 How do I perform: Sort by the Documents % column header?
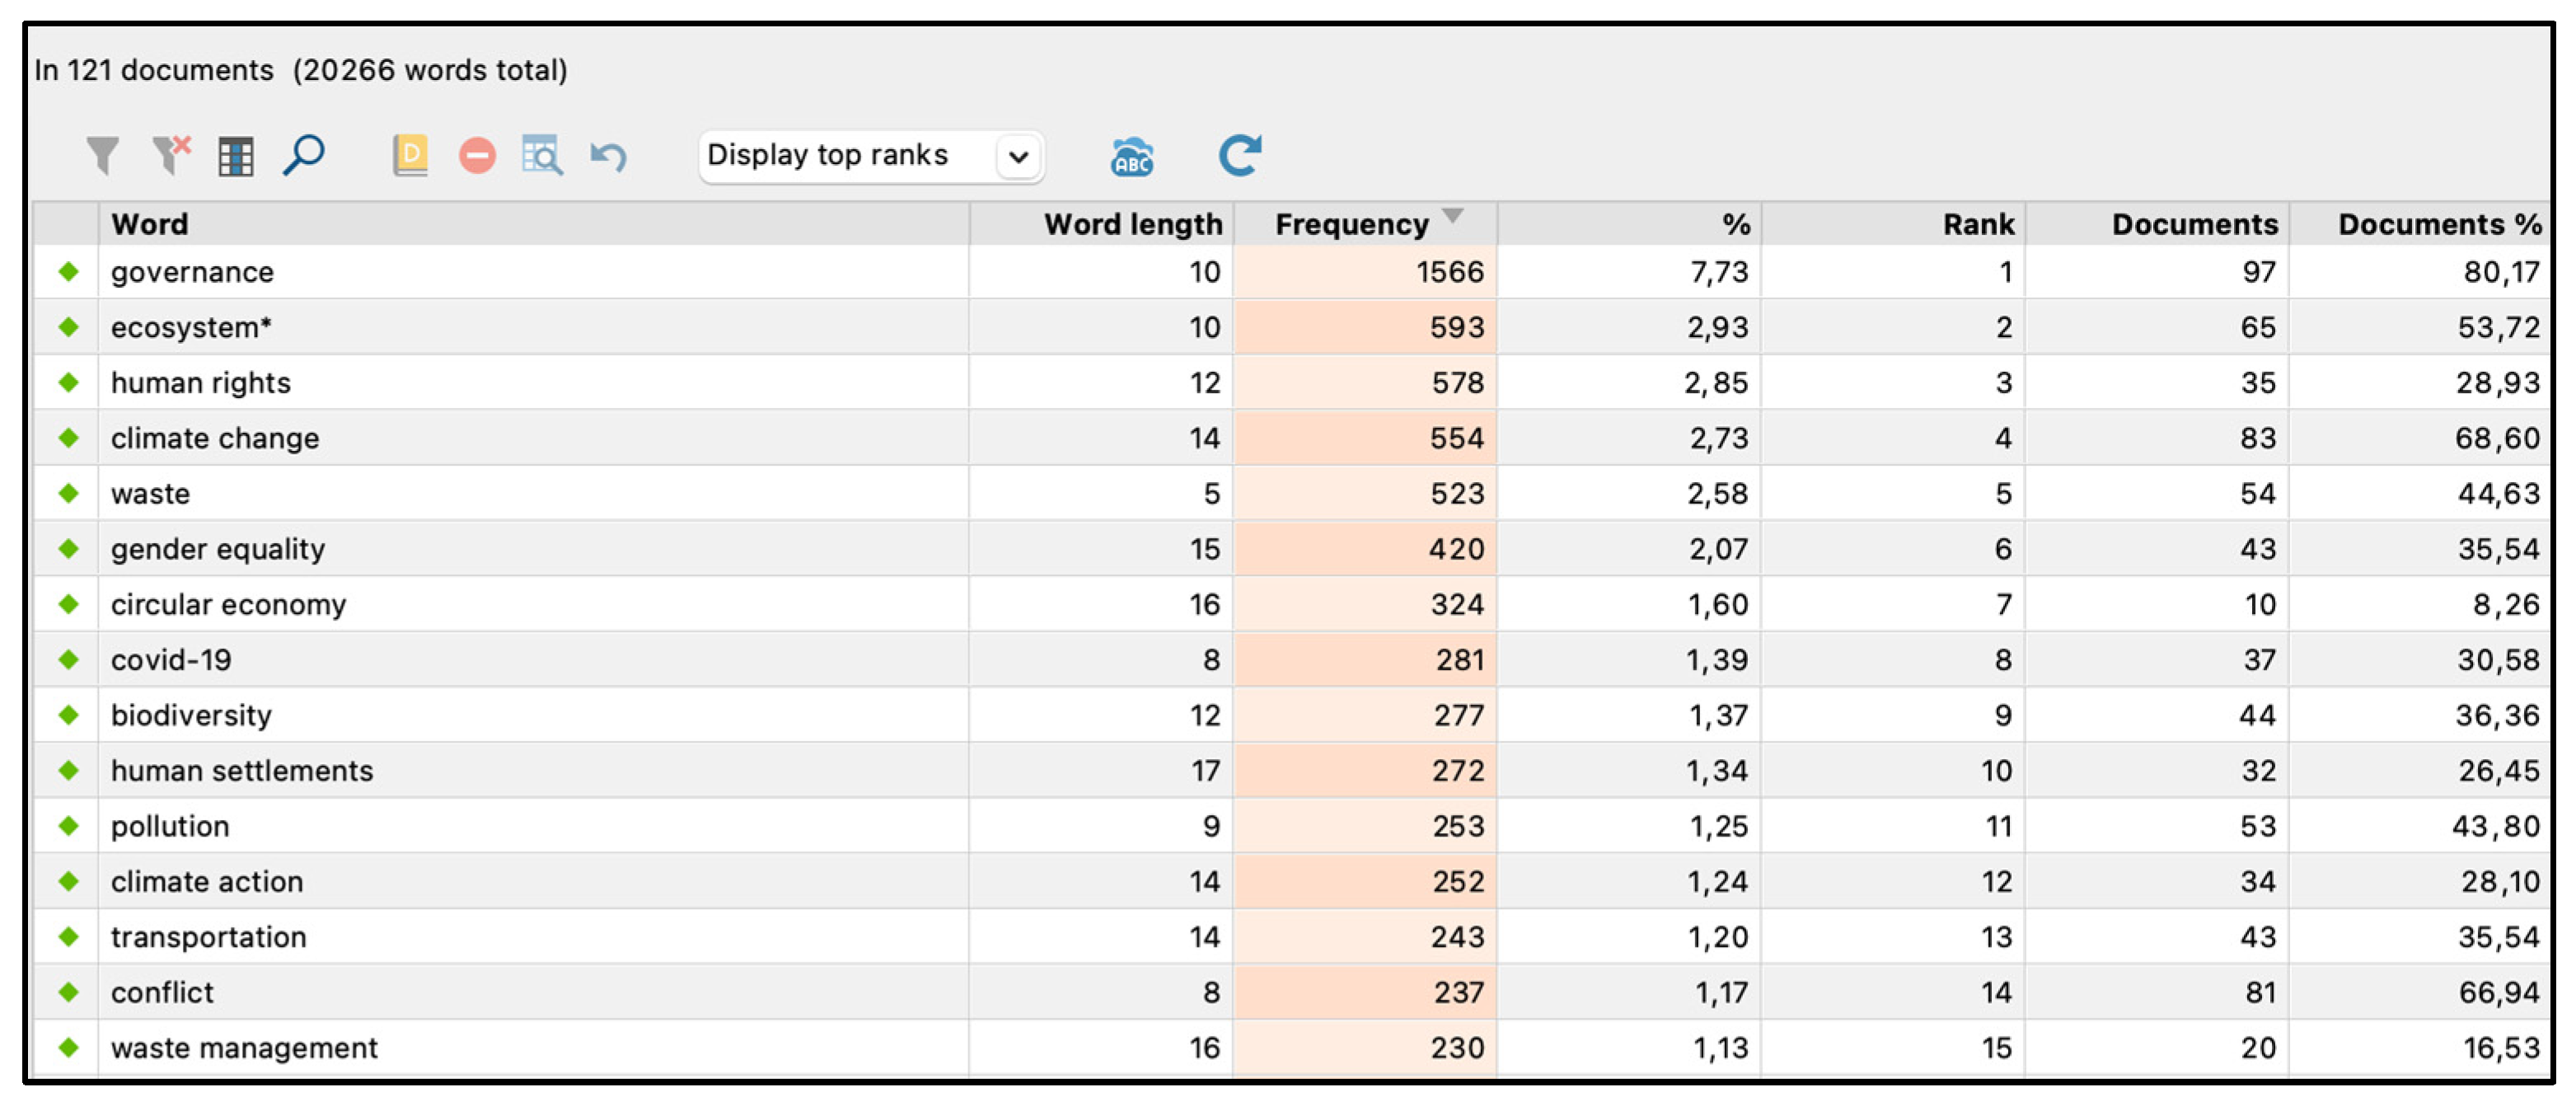(2438, 224)
